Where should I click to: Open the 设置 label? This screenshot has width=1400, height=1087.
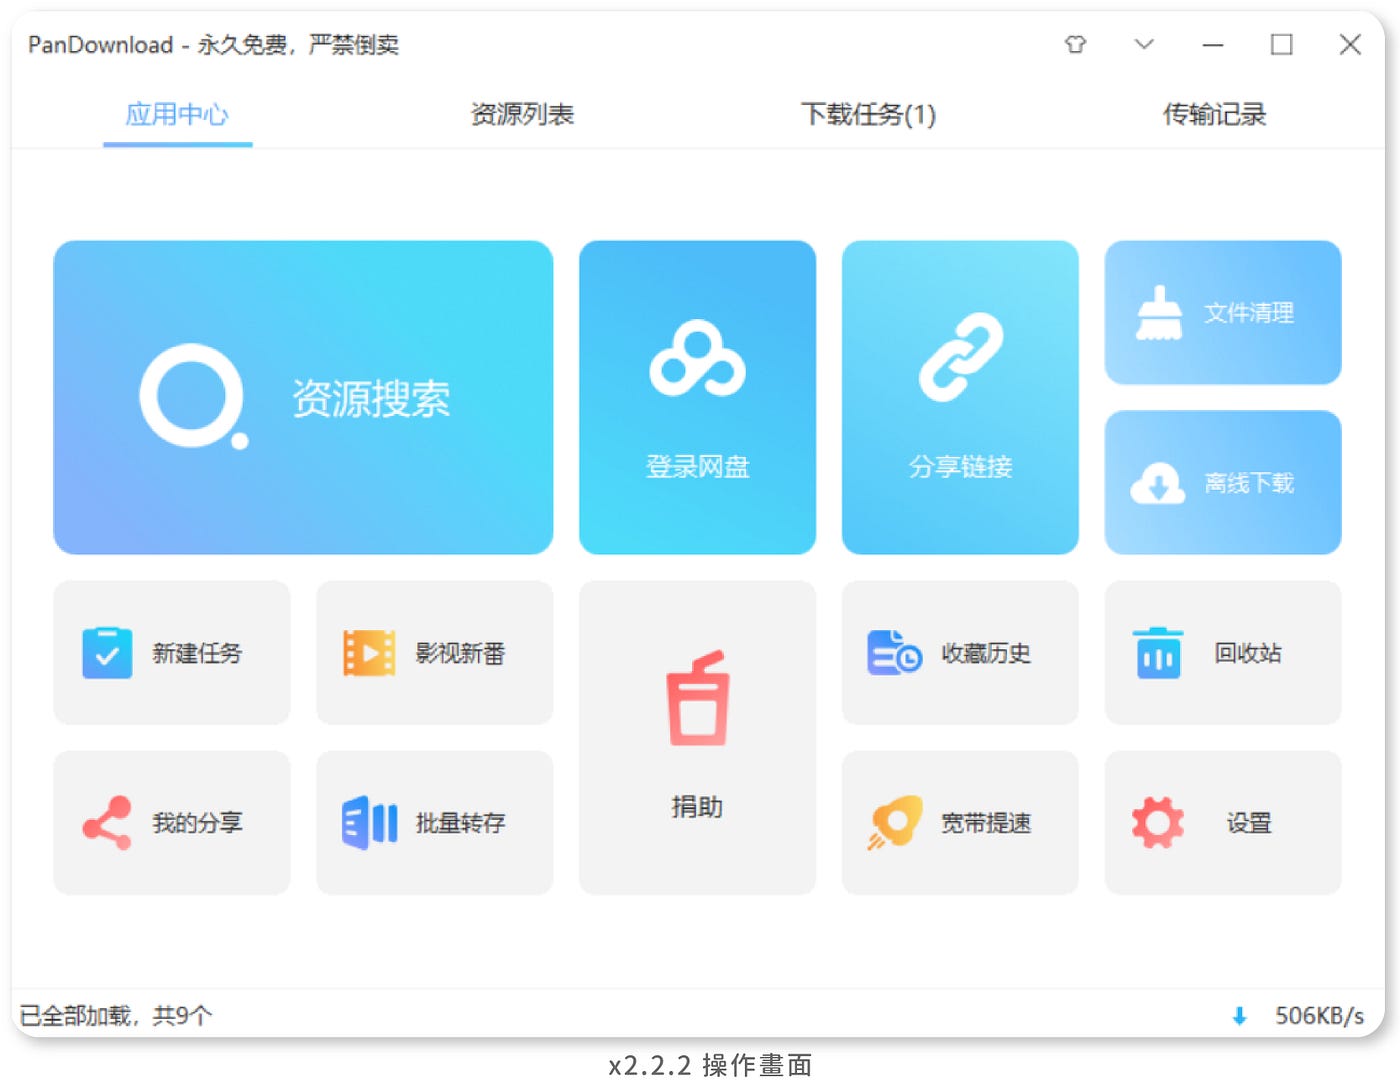click(x=1248, y=823)
